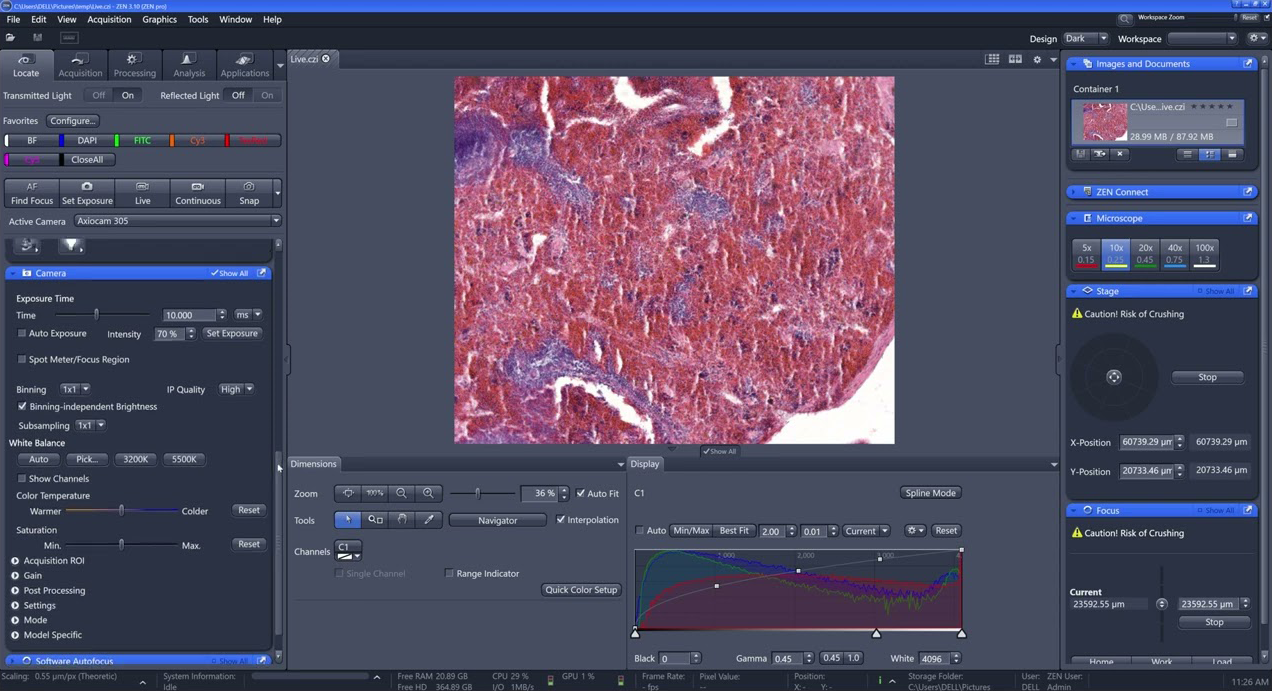The height and width of the screenshot is (691, 1272).
Task: Run Find Focus autofocus
Action: 32,193
